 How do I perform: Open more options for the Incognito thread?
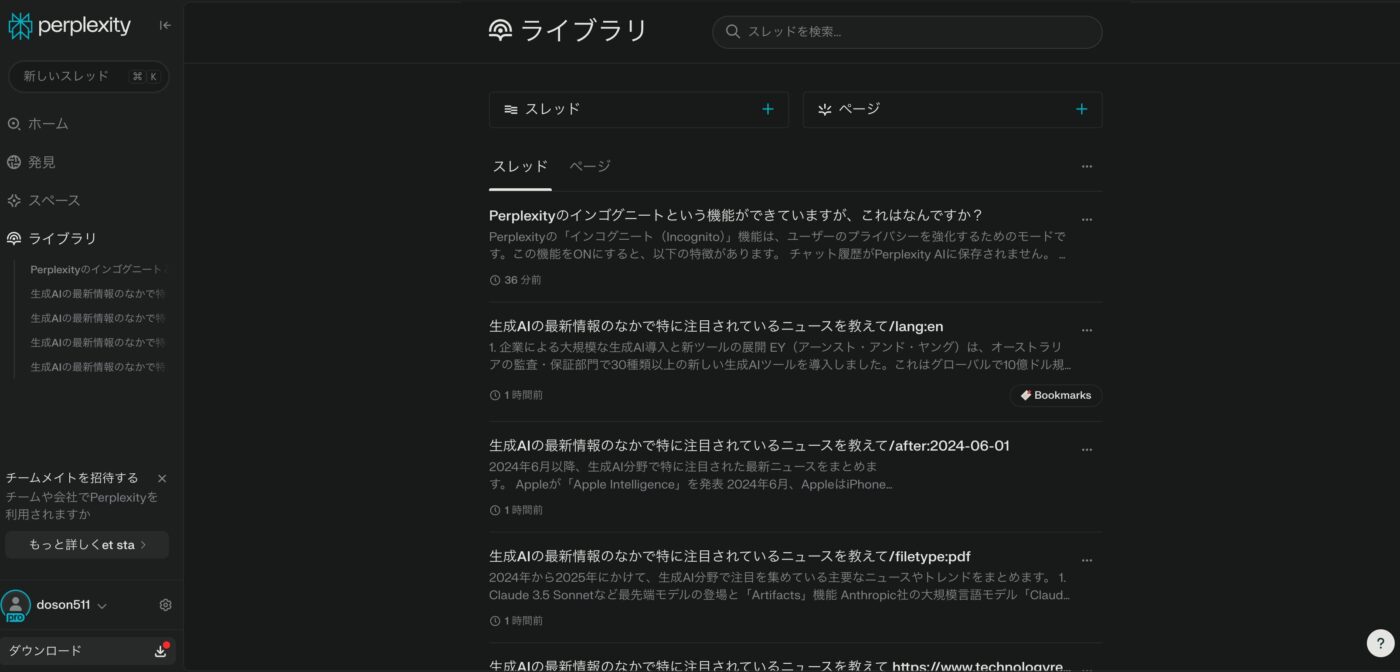click(1087, 220)
